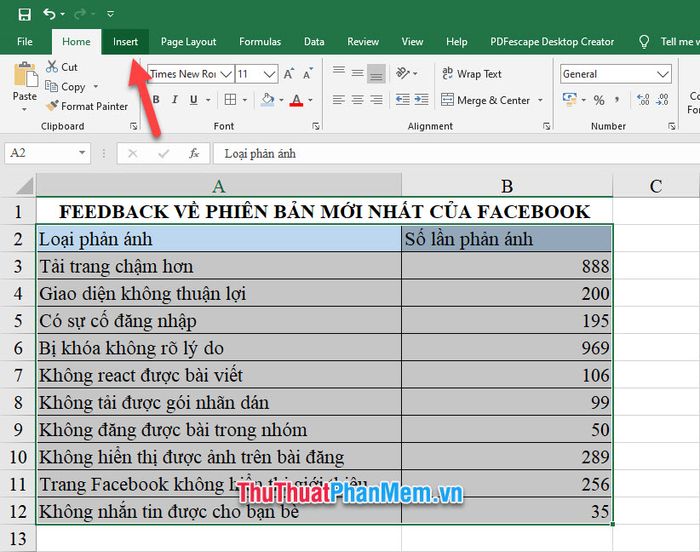Open the undo history dropdown arrow

(x=63, y=14)
